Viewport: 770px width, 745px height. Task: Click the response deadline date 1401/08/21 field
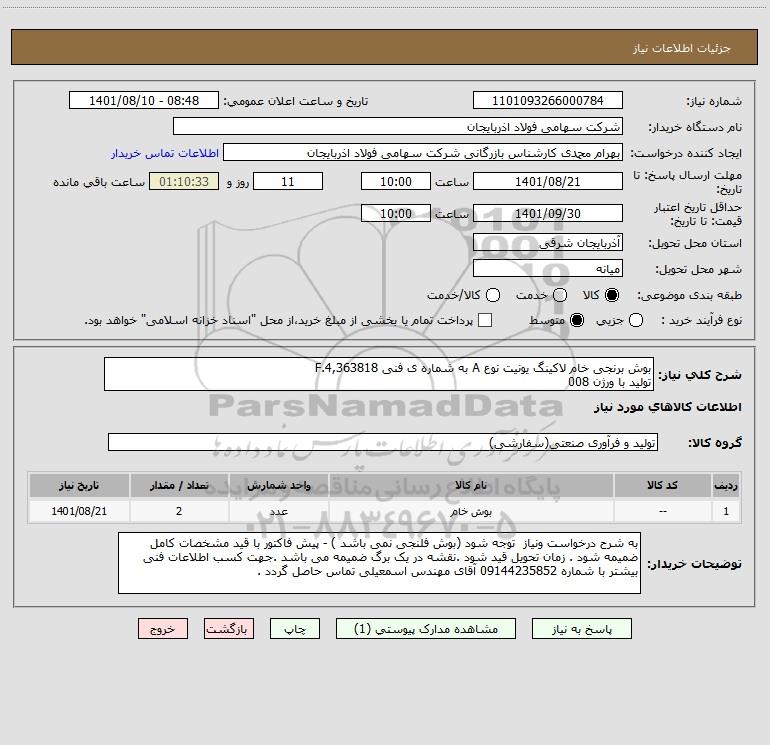click(548, 181)
